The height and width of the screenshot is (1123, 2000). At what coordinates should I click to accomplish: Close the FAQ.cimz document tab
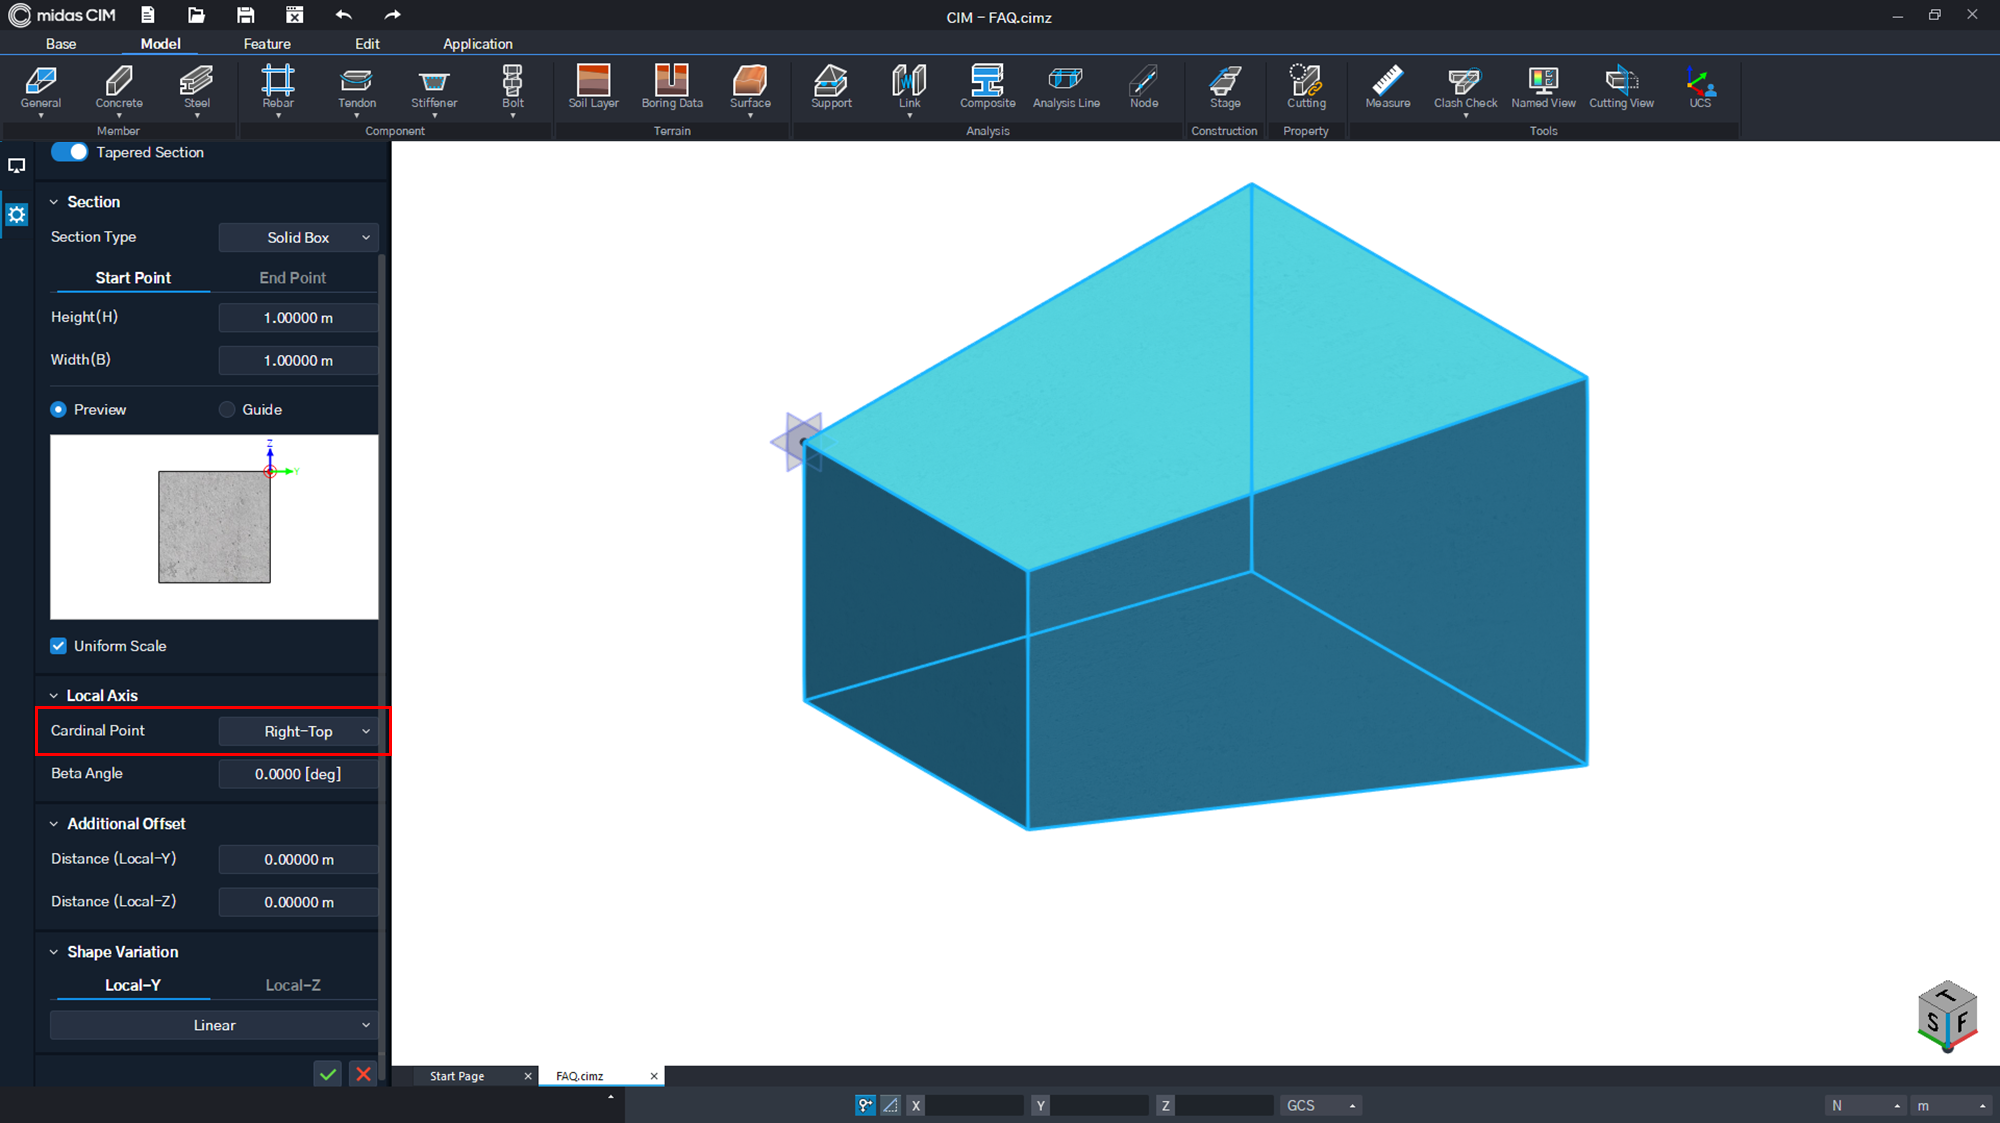pyautogui.click(x=654, y=1076)
